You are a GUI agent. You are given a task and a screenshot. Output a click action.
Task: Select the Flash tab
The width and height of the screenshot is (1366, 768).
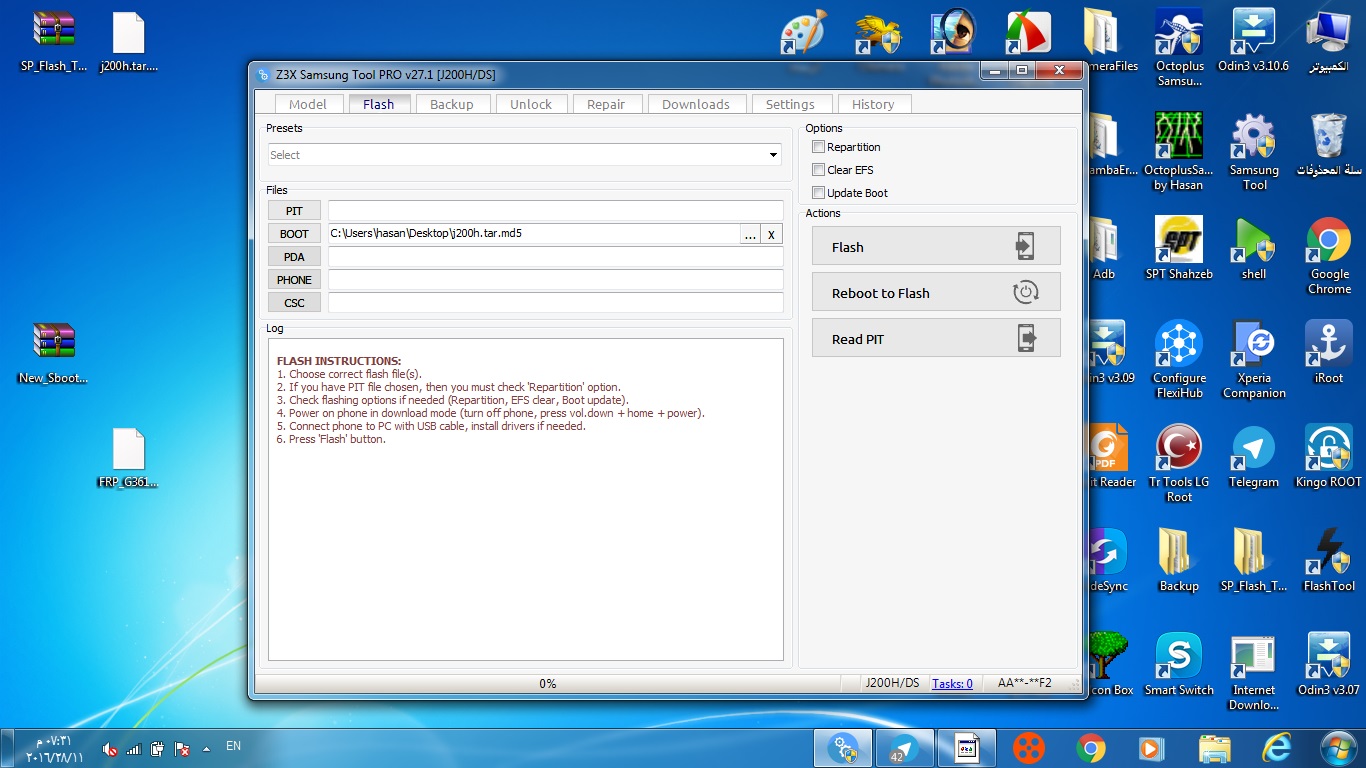[x=379, y=104]
